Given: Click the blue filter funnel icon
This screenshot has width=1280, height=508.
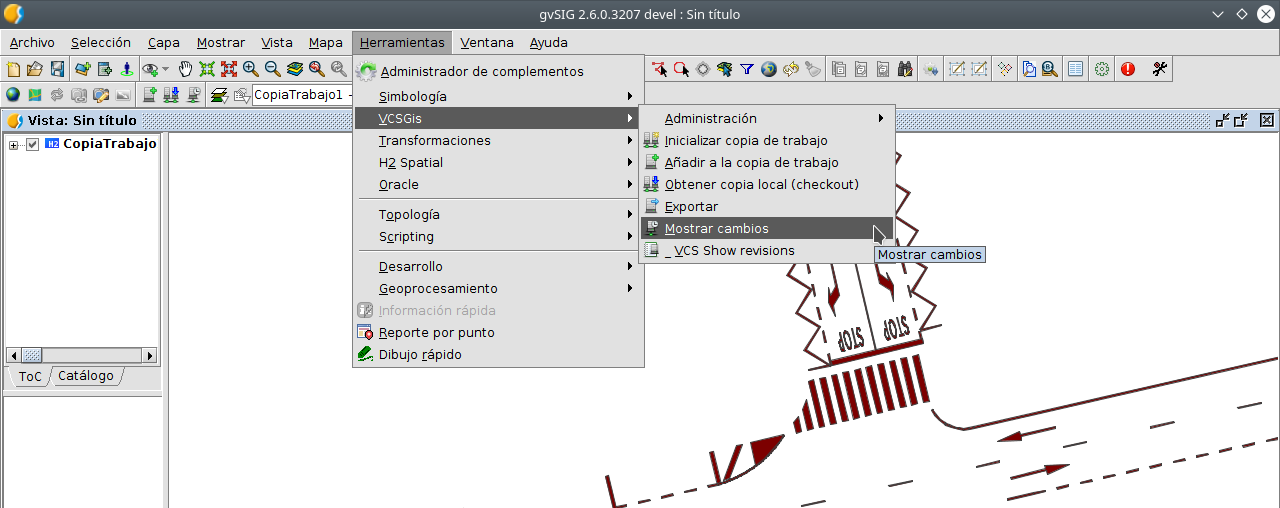Looking at the screenshot, I should pos(747,69).
